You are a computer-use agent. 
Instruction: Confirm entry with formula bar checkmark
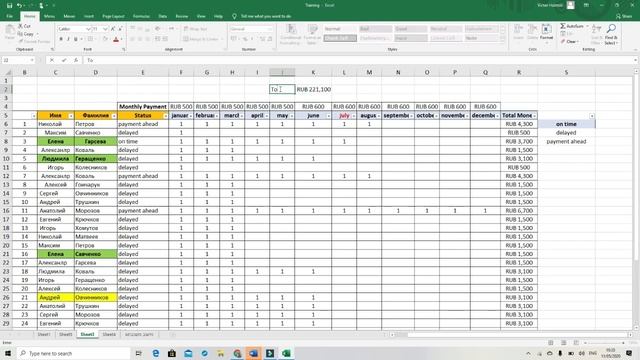[x=64, y=60]
